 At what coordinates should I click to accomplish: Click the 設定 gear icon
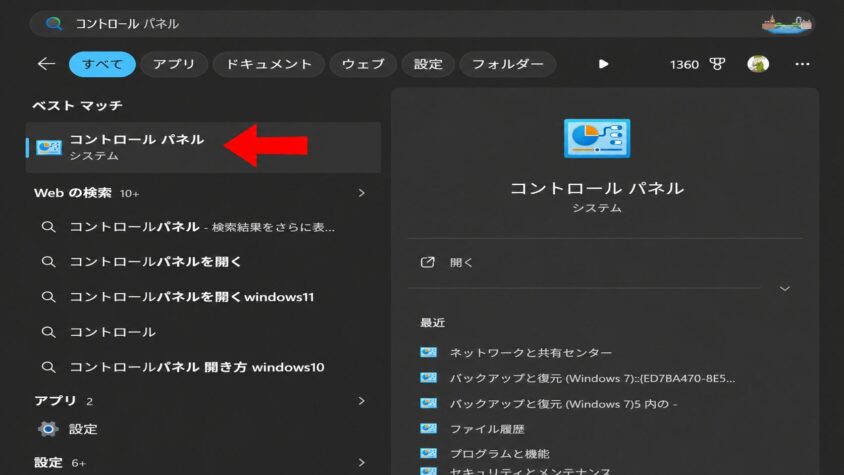pos(48,429)
